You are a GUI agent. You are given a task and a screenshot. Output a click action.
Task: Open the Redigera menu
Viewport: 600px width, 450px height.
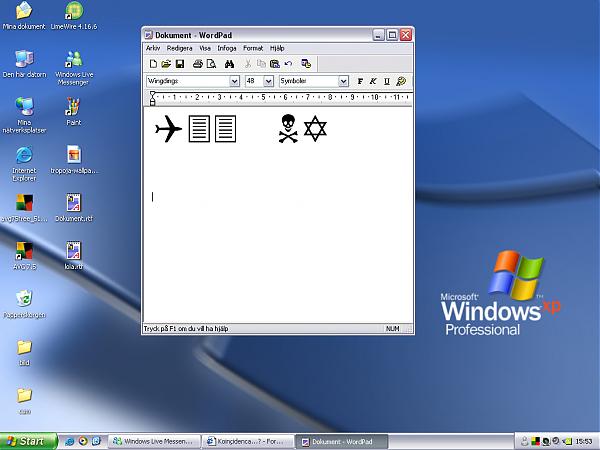(x=179, y=48)
